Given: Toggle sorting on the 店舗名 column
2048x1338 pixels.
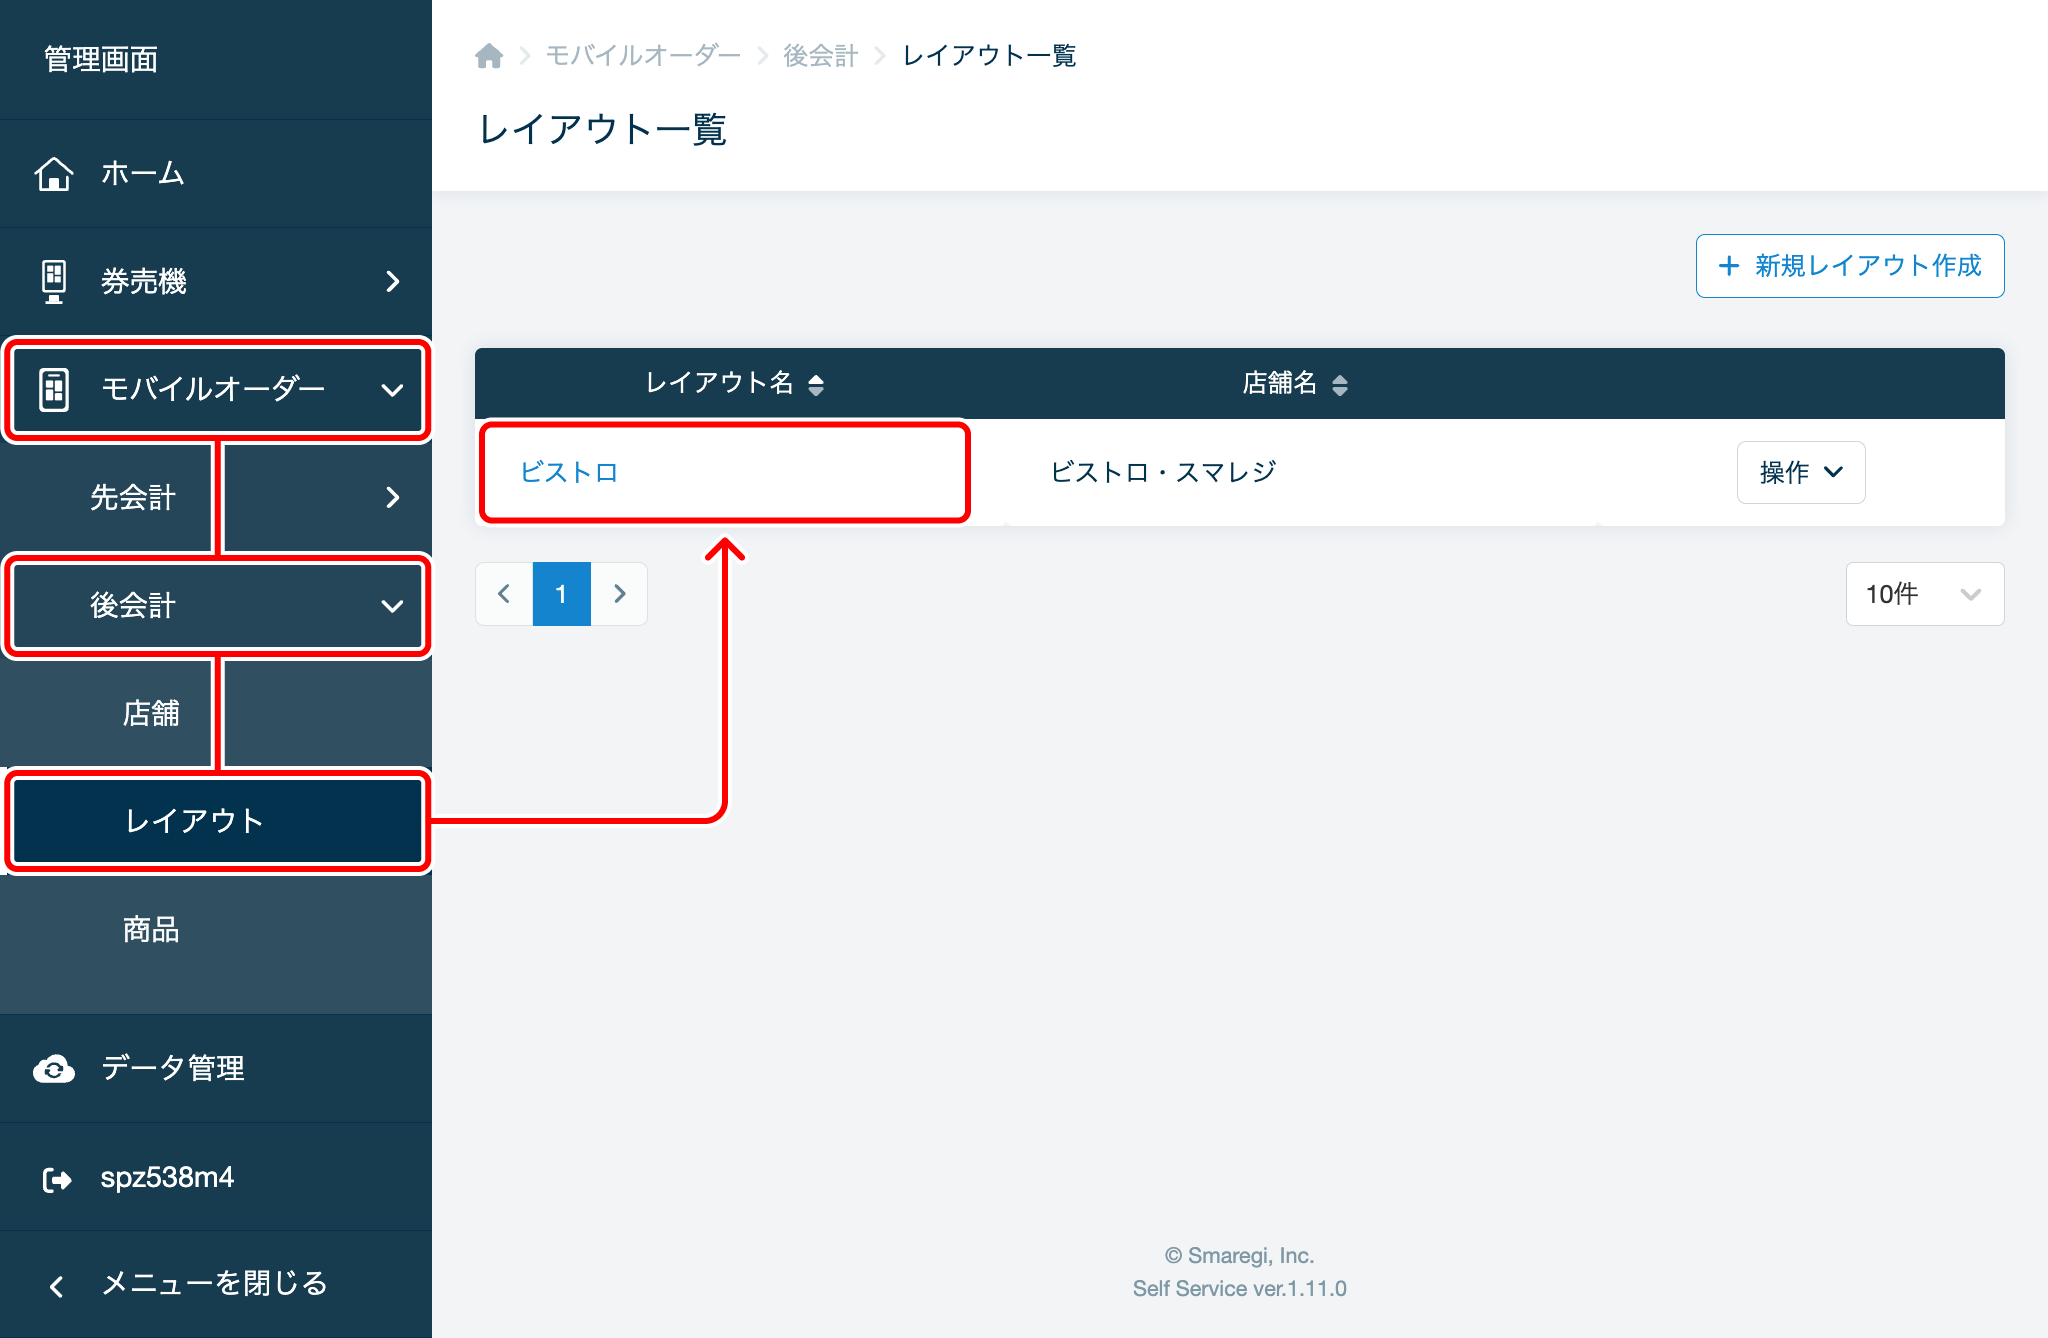Looking at the screenshot, I should point(1341,384).
